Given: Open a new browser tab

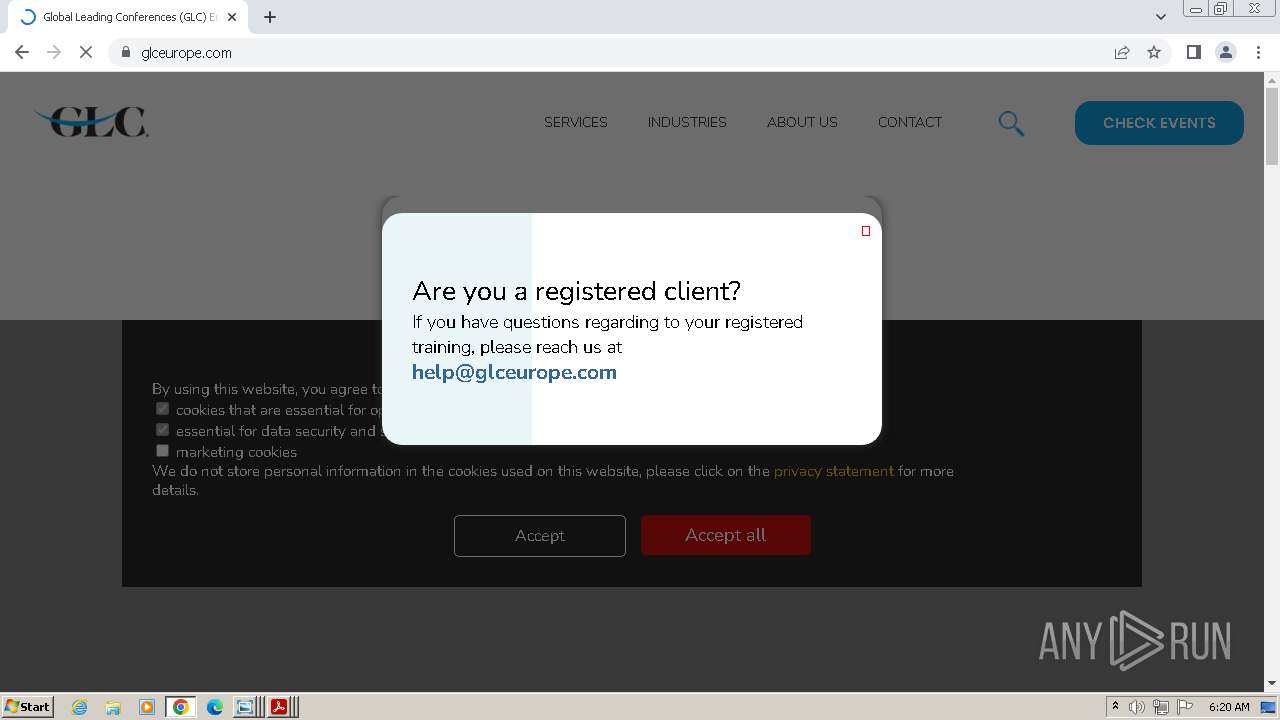Looking at the screenshot, I should pyautogui.click(x=270, y=17).
